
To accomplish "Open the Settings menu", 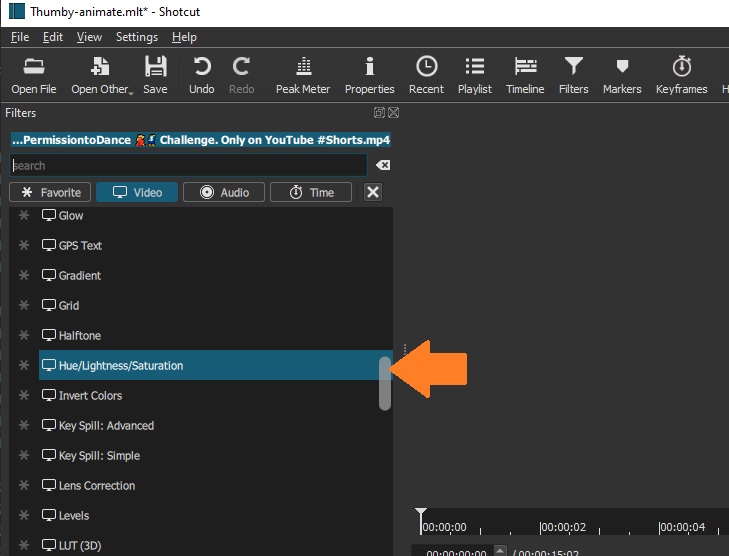I will point(136,37).
